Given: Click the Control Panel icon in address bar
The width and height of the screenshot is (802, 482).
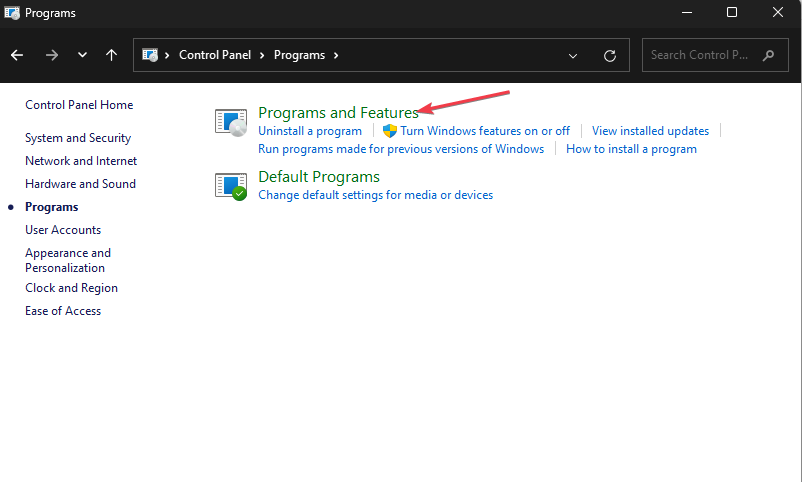Looking at the screenshot, I should click(x=150, y=55).
